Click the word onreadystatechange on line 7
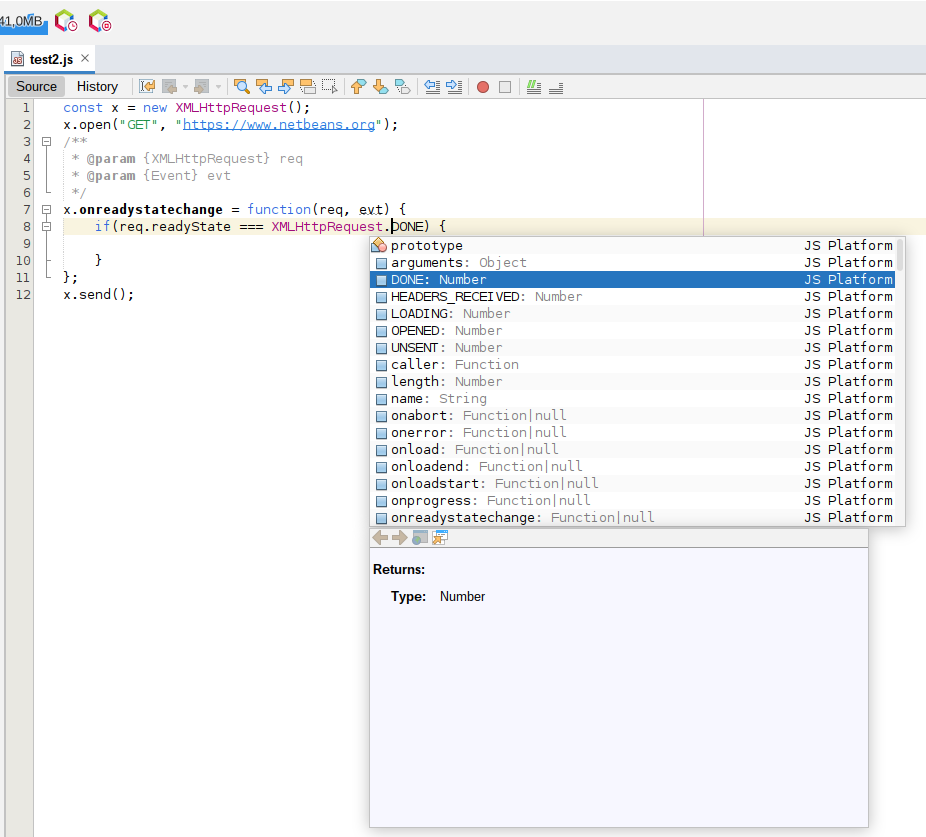 tap(151, 210)
